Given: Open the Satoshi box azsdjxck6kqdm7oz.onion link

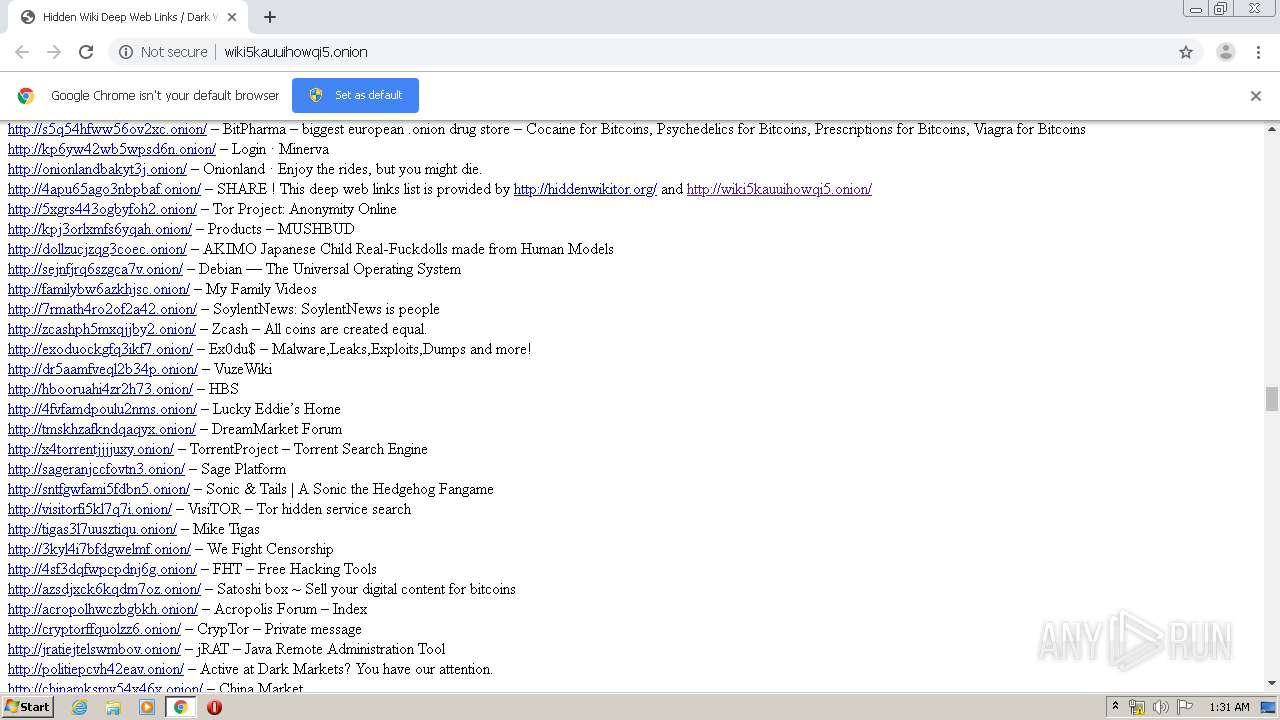Looking at the screenshot, I should [x=104, y=589].
